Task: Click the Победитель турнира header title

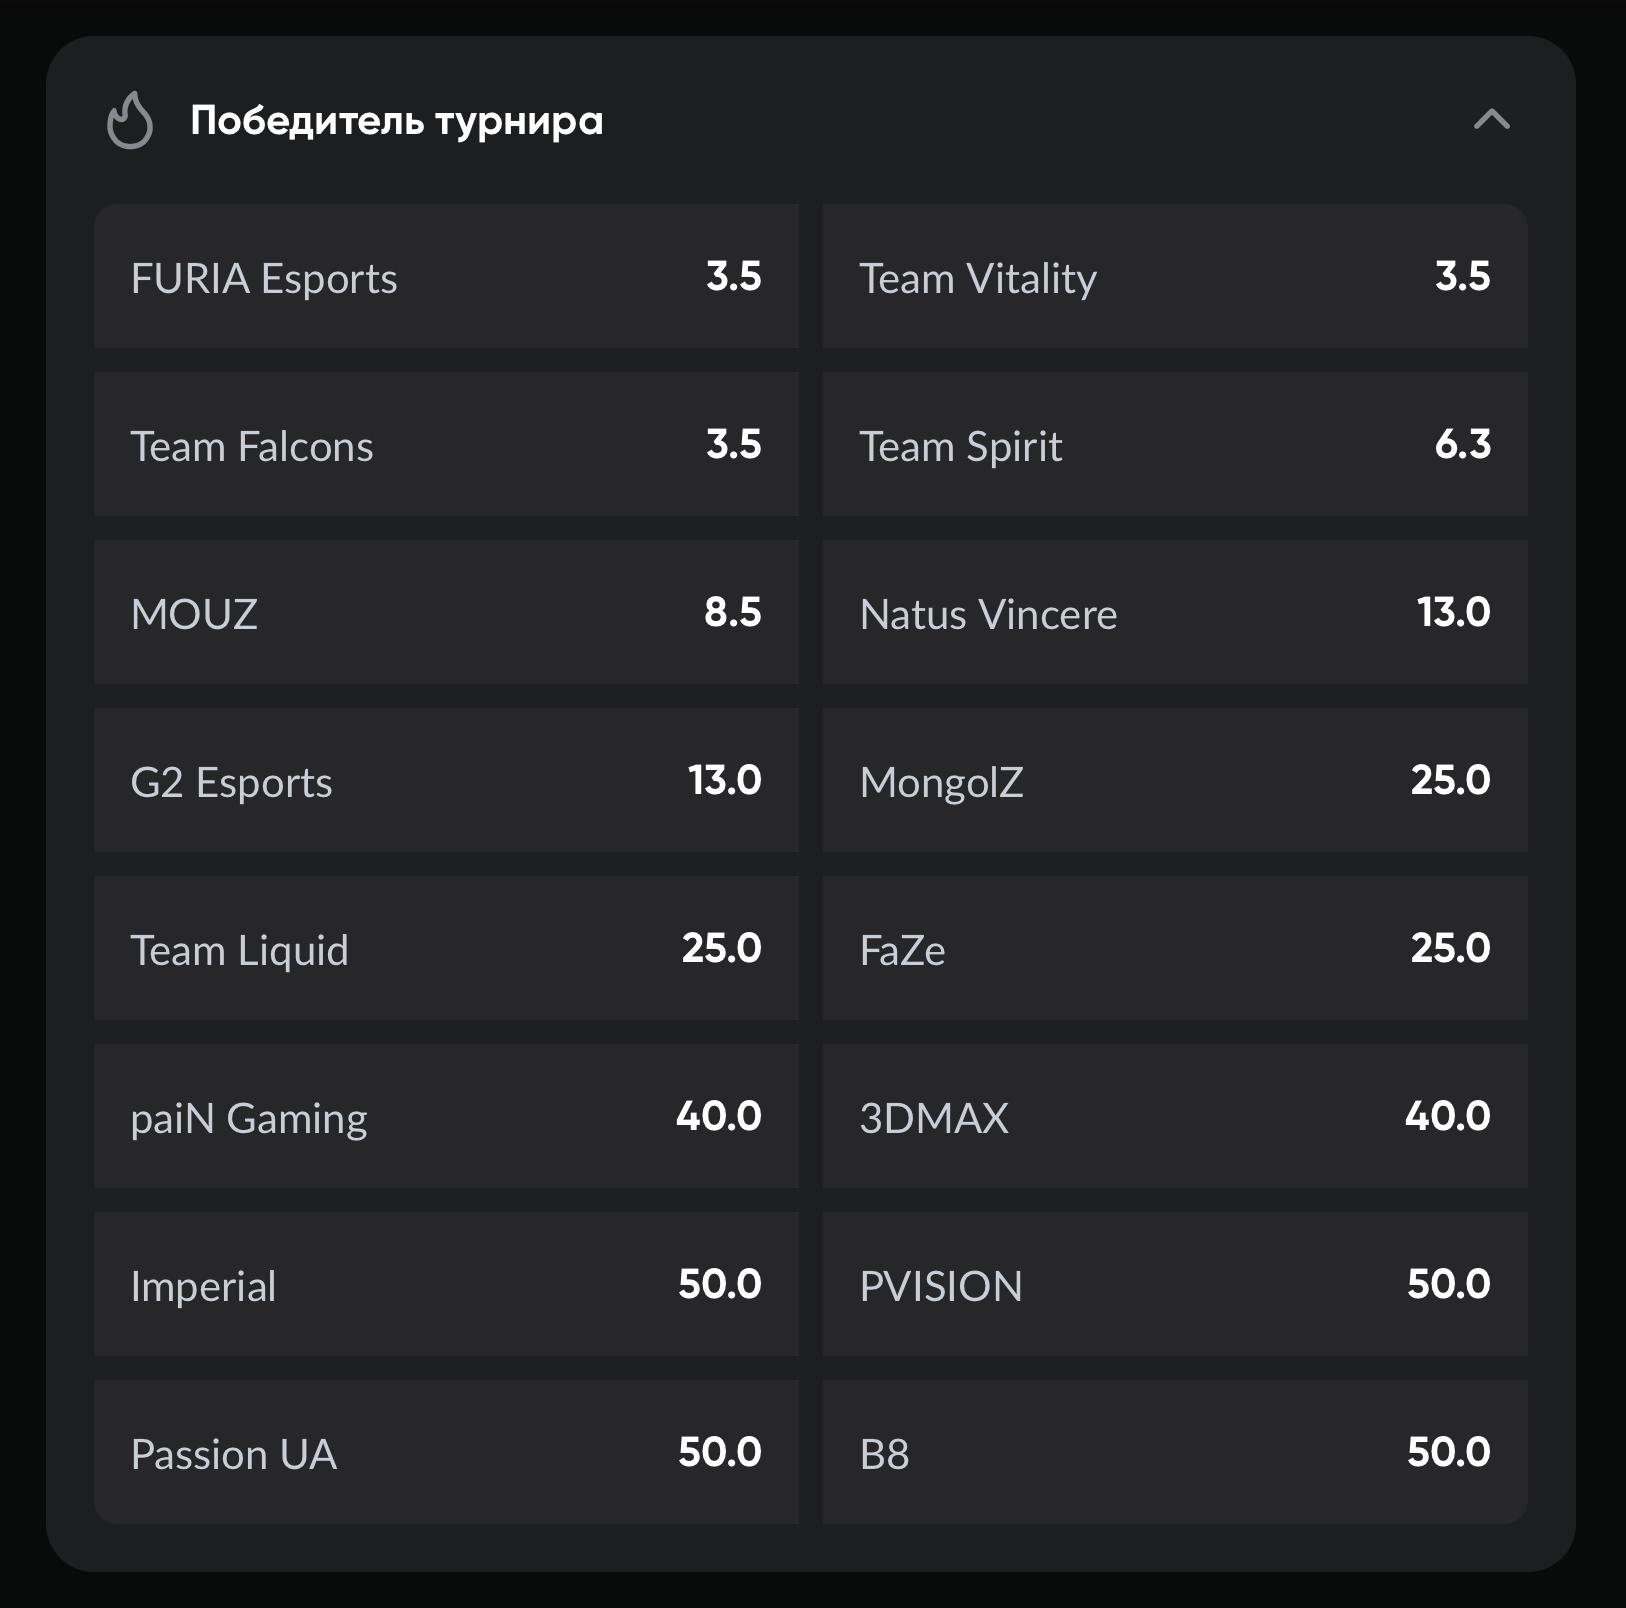Action: coord(397,121)
